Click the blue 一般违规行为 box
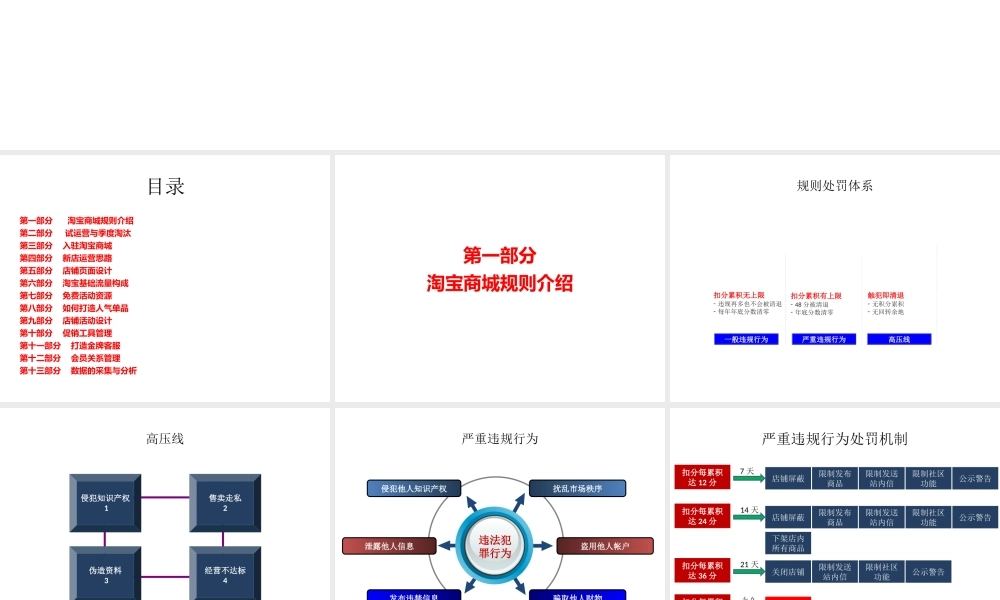1000x600 pixels. (x=746, y=339)
